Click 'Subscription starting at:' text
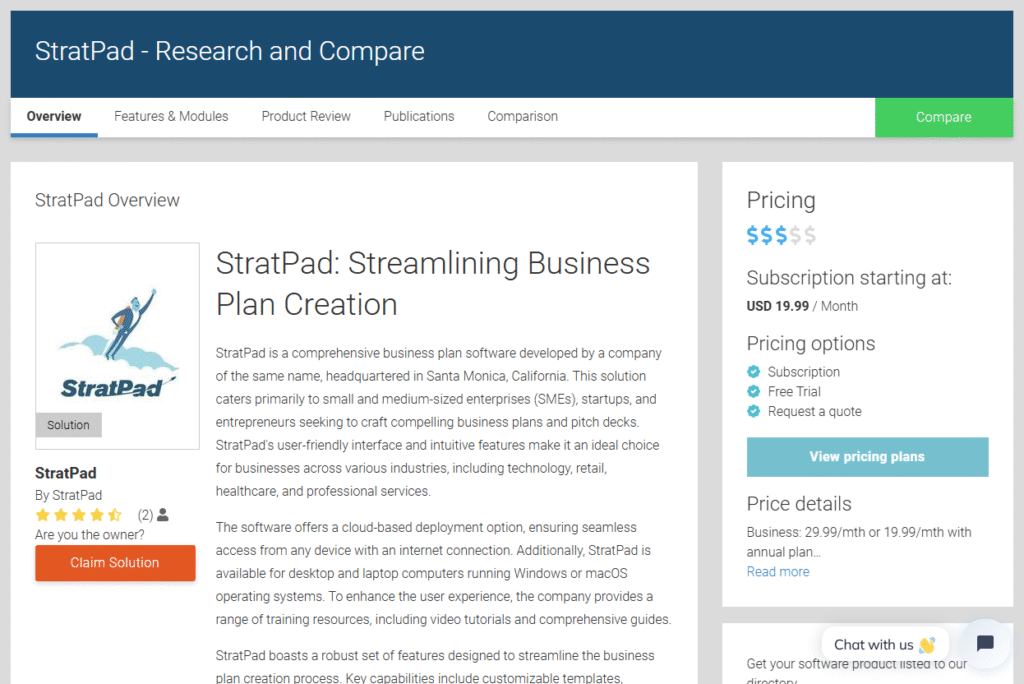 (x=849, y=278)
